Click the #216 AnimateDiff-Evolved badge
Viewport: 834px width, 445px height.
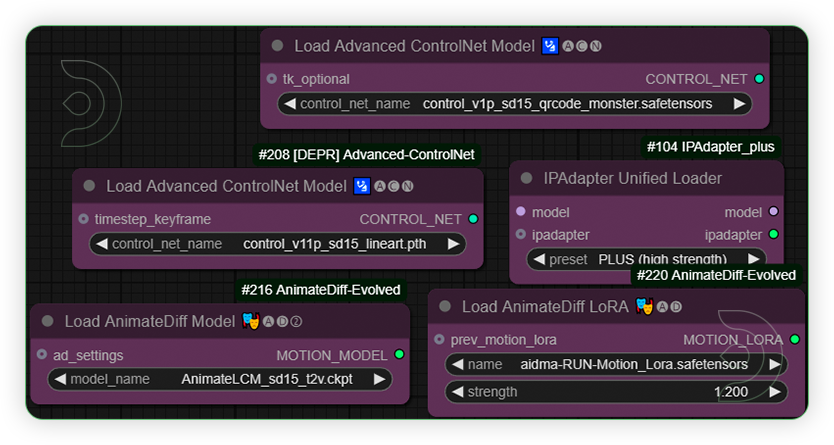click(321, 290)
